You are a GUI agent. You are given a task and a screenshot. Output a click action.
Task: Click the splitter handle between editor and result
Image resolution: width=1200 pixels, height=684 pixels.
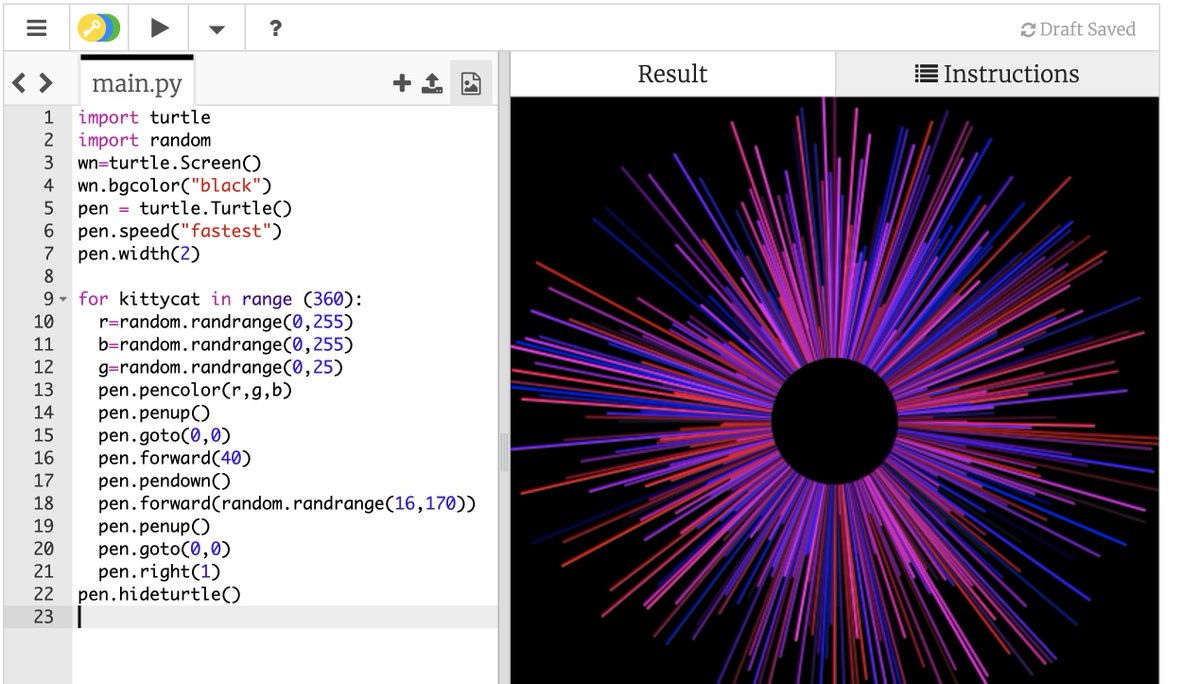(504, 453)
